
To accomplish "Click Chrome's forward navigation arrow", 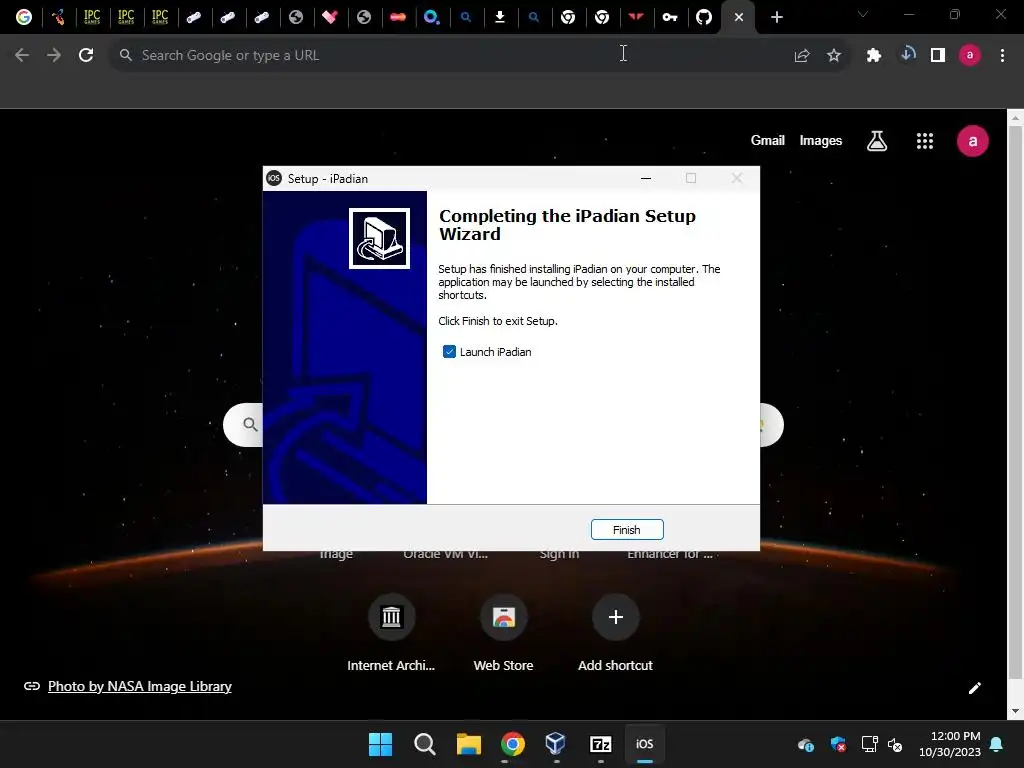I will click(54, 56).
